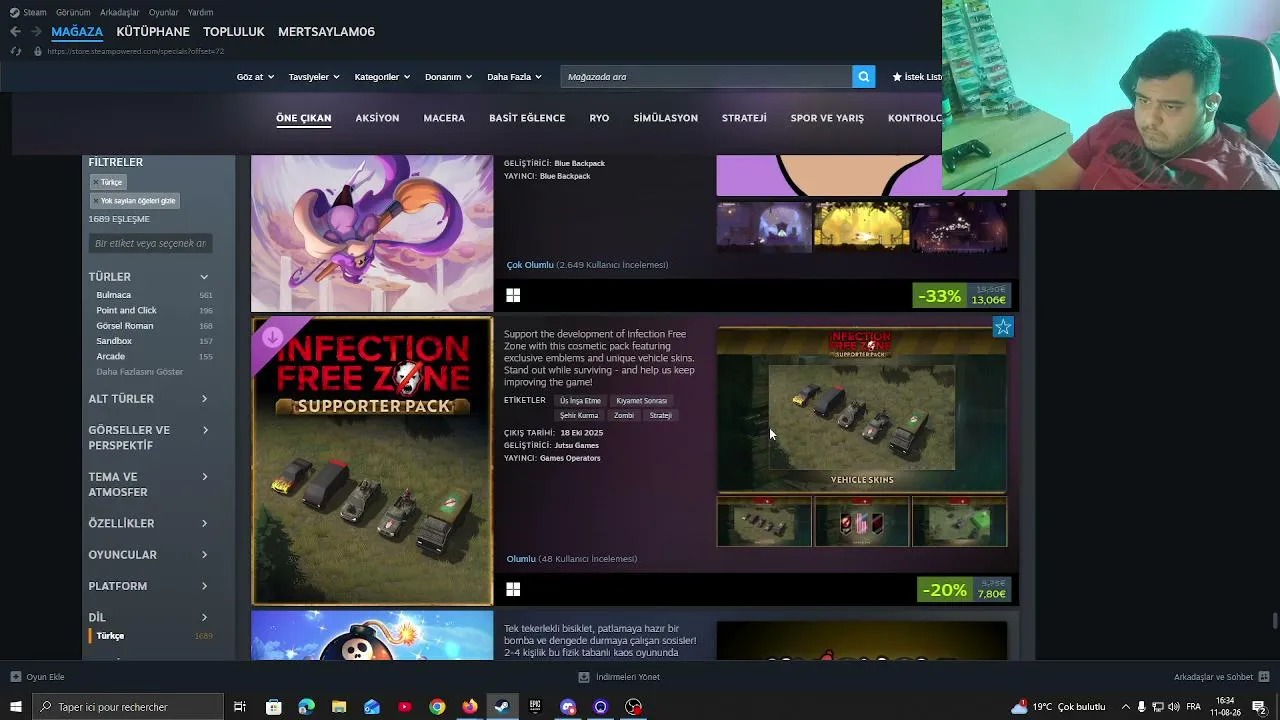
Task: Launch Microsoft Edge from the taskbar
Action: (306, 707)
